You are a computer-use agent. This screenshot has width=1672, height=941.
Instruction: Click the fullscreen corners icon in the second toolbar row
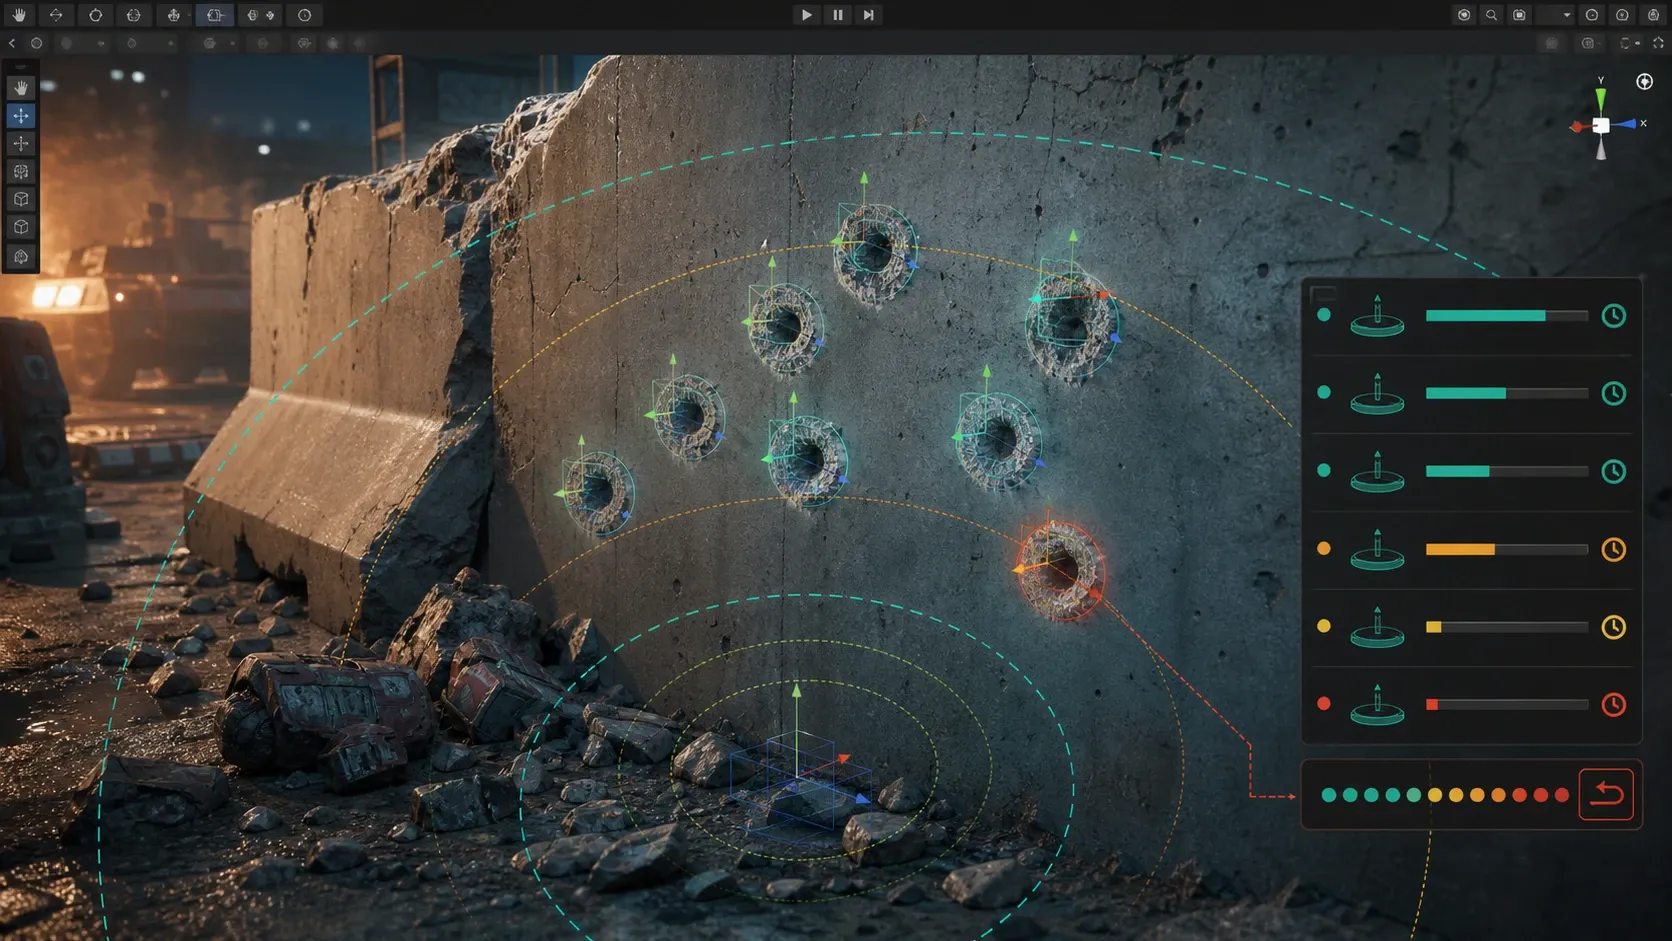pos(1658,43)
